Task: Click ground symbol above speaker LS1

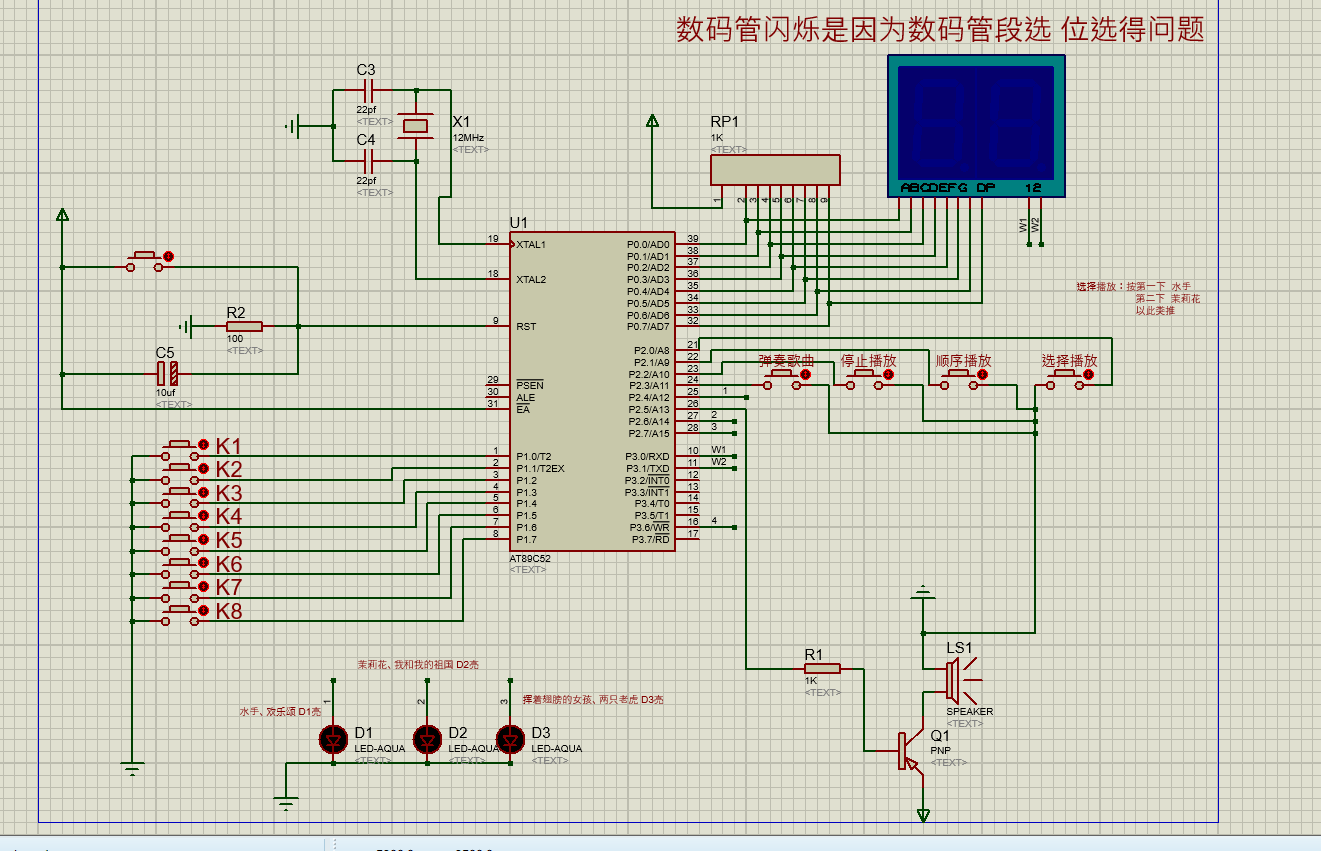Action: point(922,592)
